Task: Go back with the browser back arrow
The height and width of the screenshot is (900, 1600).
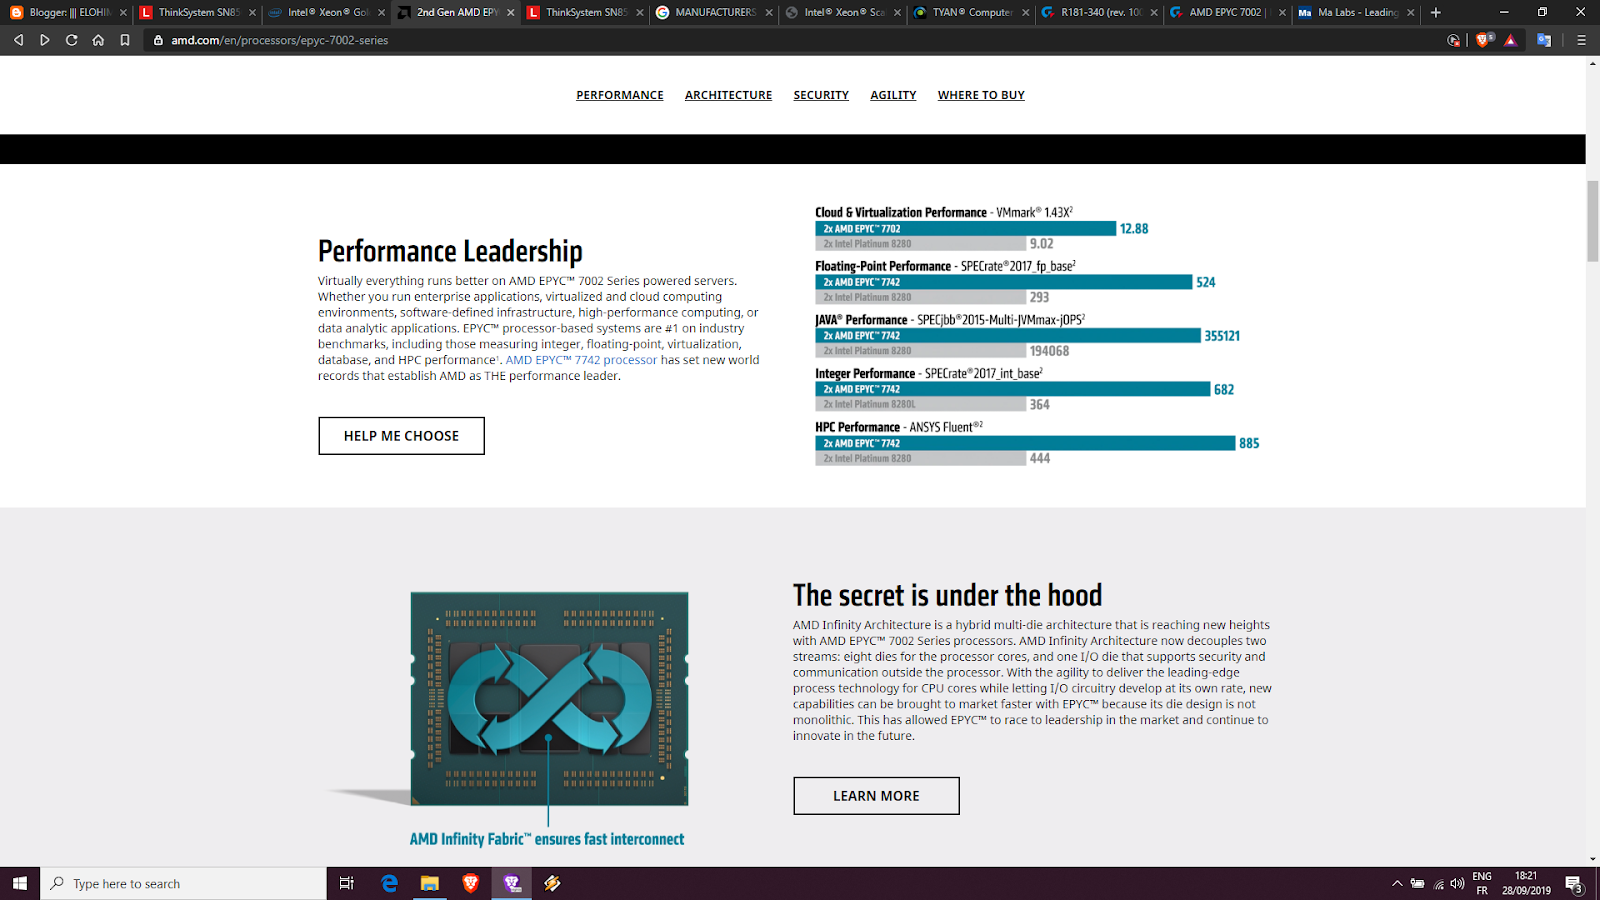Action: coord(18,40)
